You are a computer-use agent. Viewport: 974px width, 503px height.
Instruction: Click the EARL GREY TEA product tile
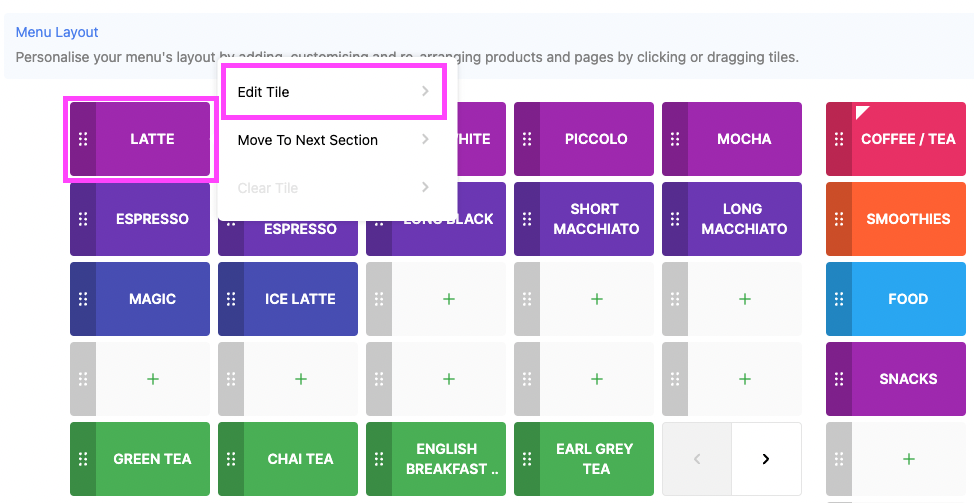(584, 459)
